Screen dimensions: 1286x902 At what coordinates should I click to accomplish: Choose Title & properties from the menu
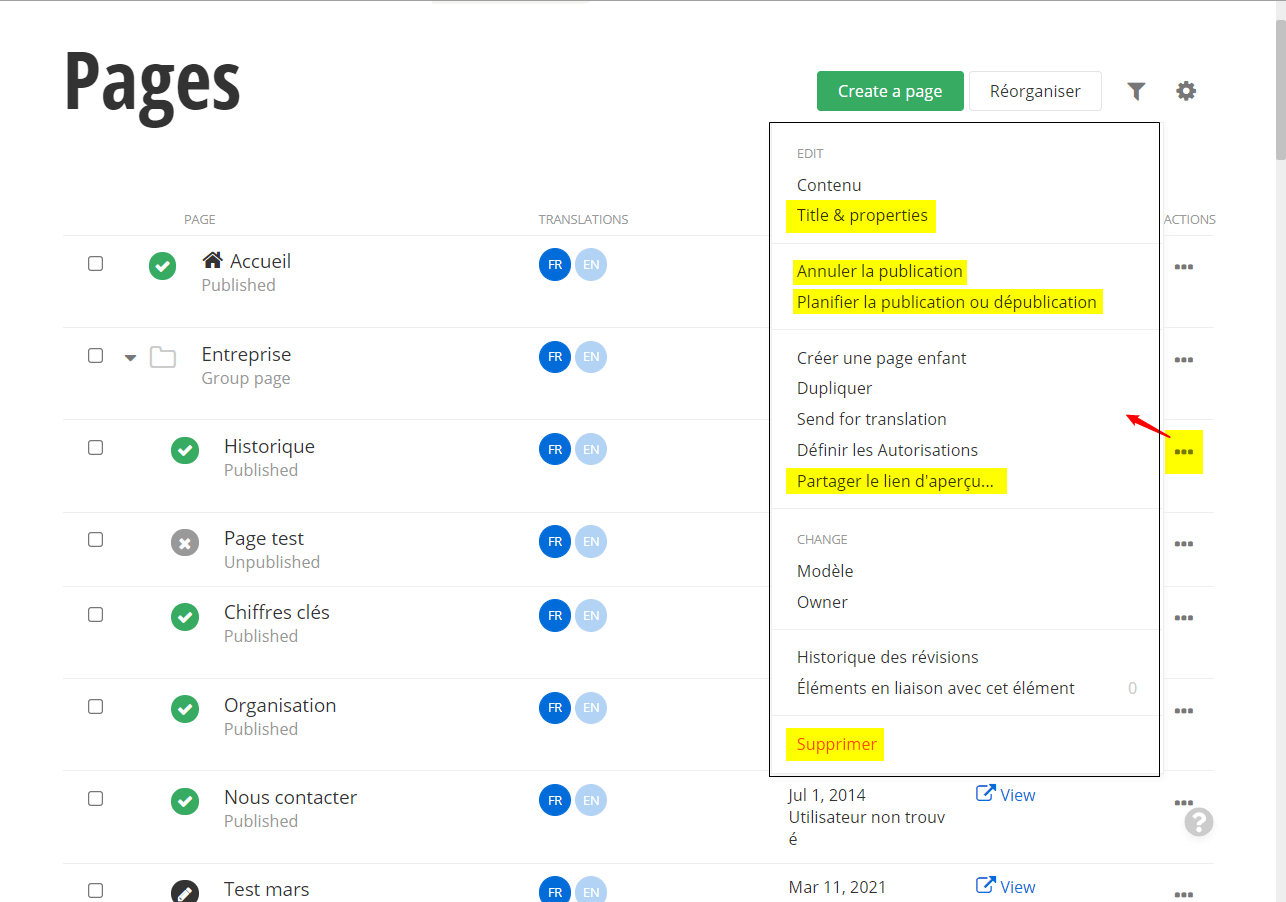click(861, 216)
